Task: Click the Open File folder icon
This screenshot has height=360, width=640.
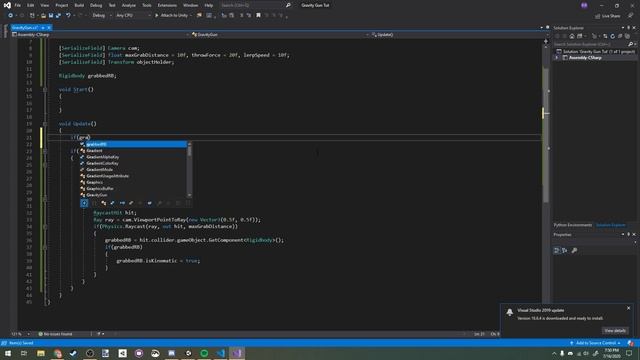Action: tap(43, 16)
